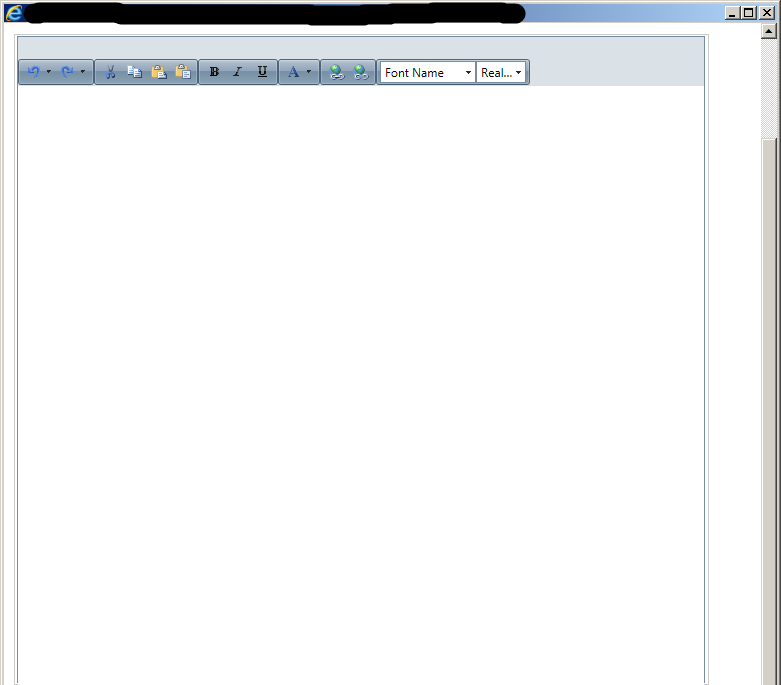
Task: Insert a hyperlink with the globe link icon
Action: [337, 72]
